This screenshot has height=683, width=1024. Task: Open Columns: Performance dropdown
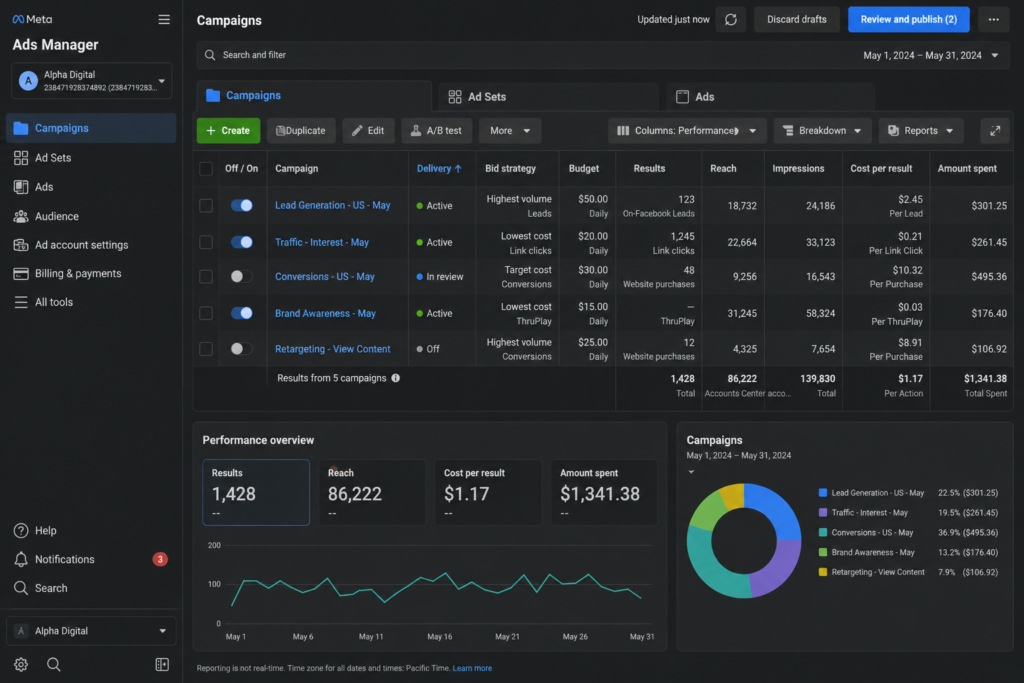coord(686,131)
